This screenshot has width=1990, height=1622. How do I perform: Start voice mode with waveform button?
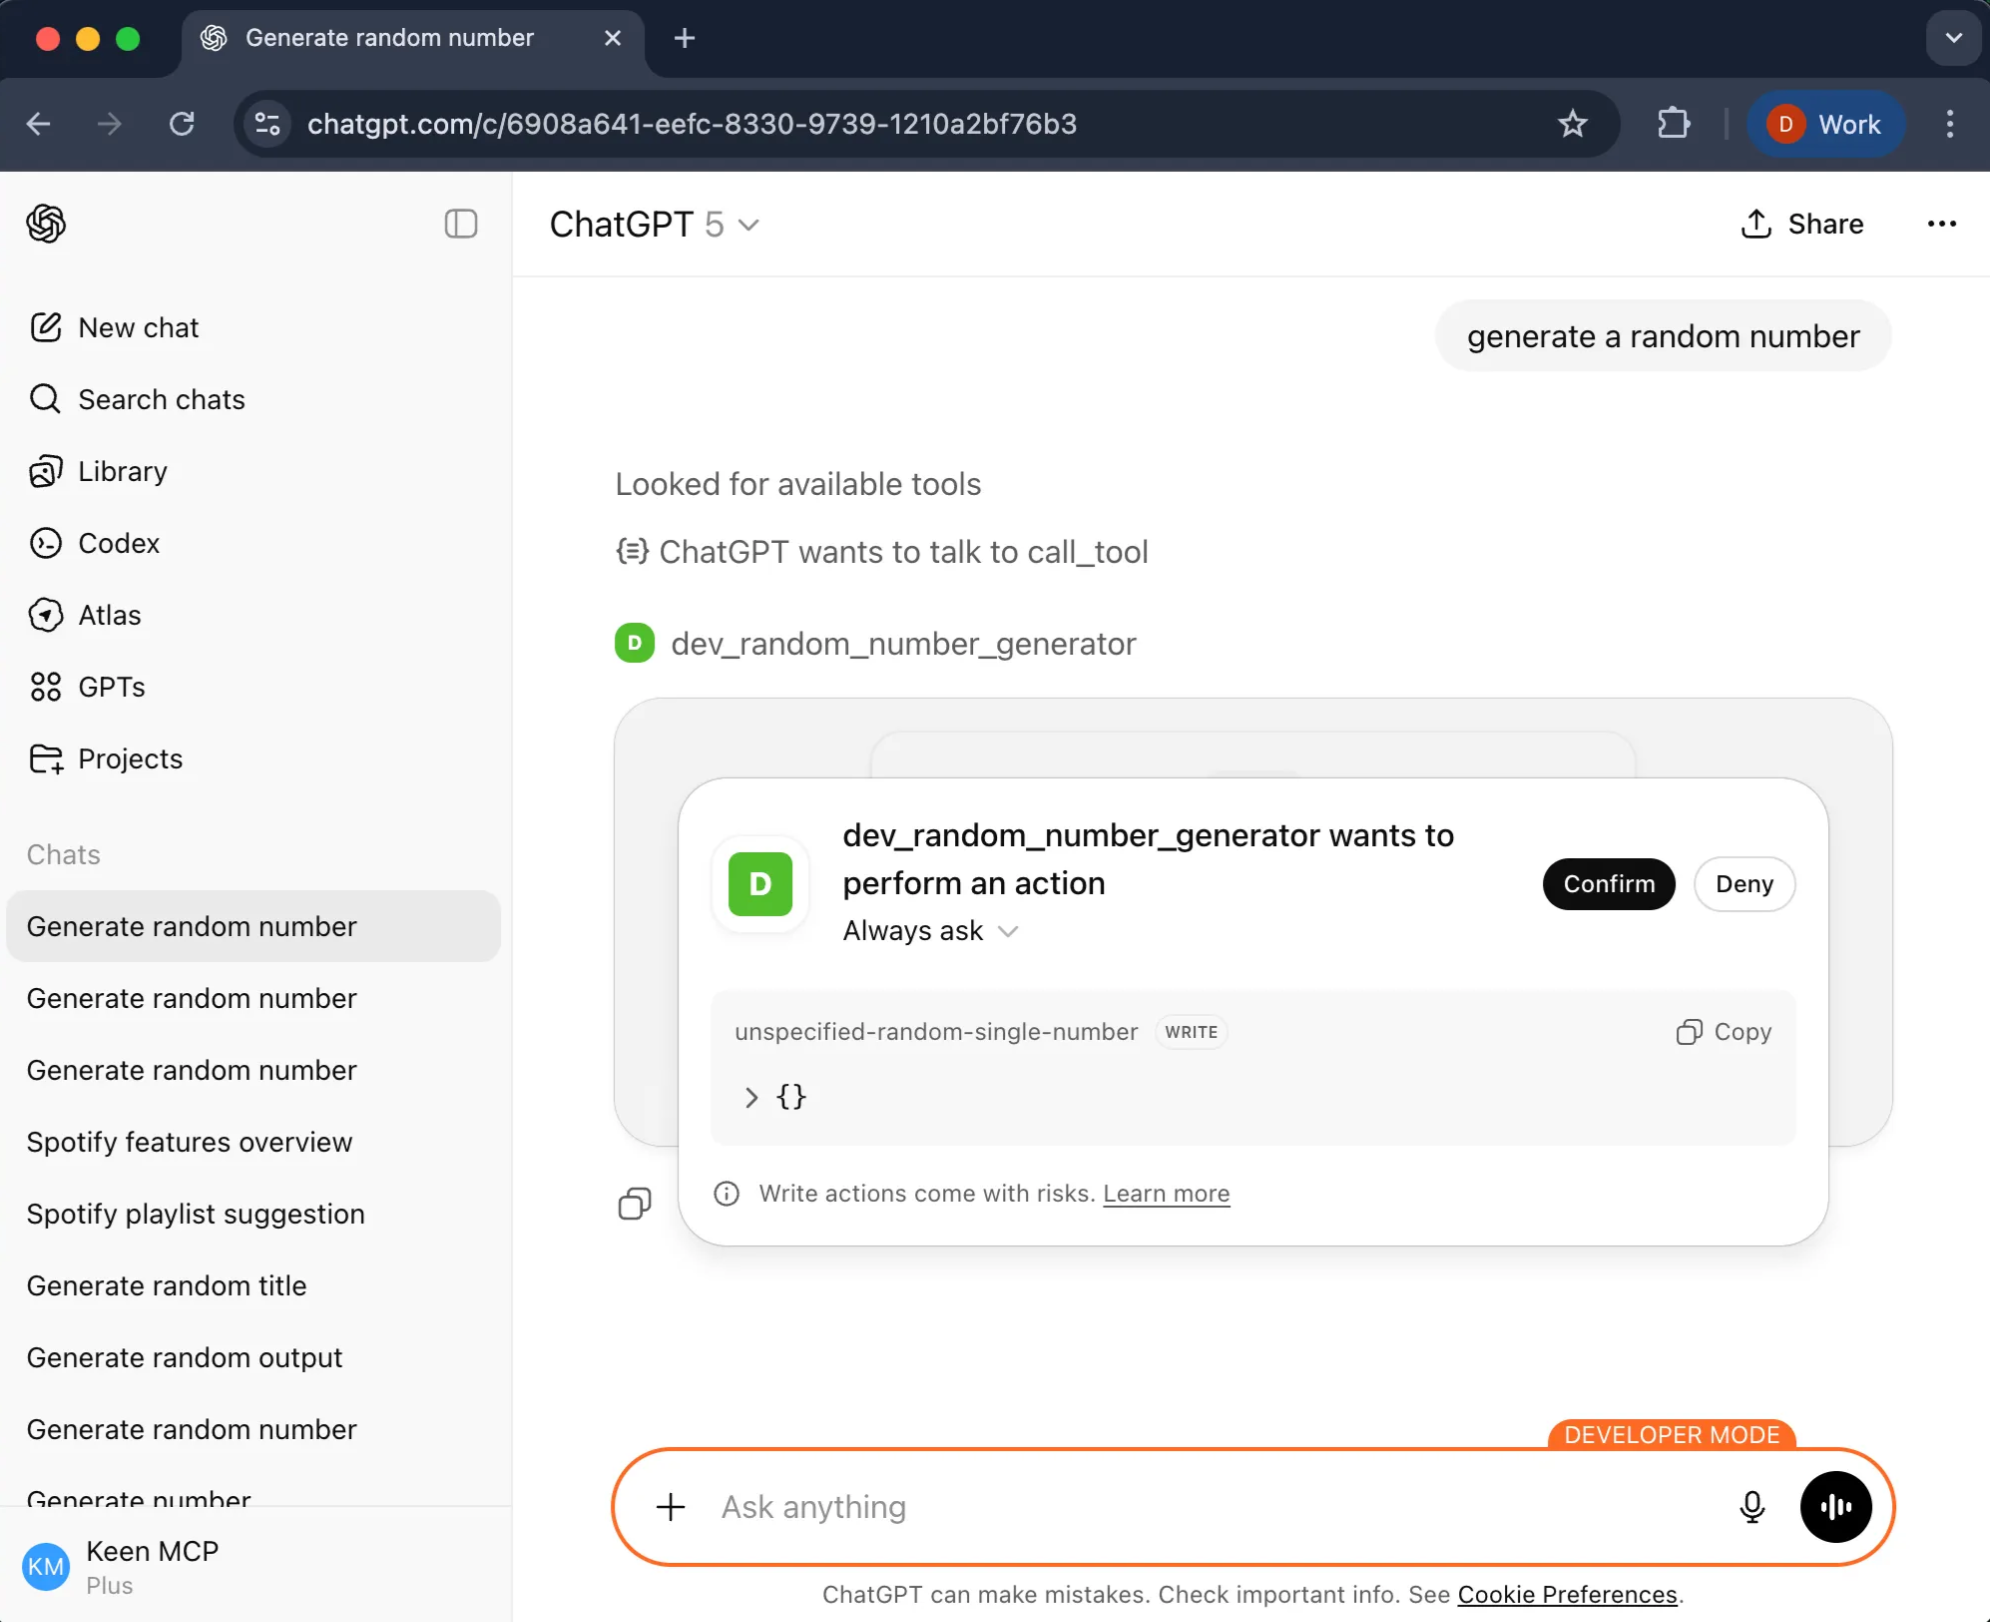coord(1835,1506)
